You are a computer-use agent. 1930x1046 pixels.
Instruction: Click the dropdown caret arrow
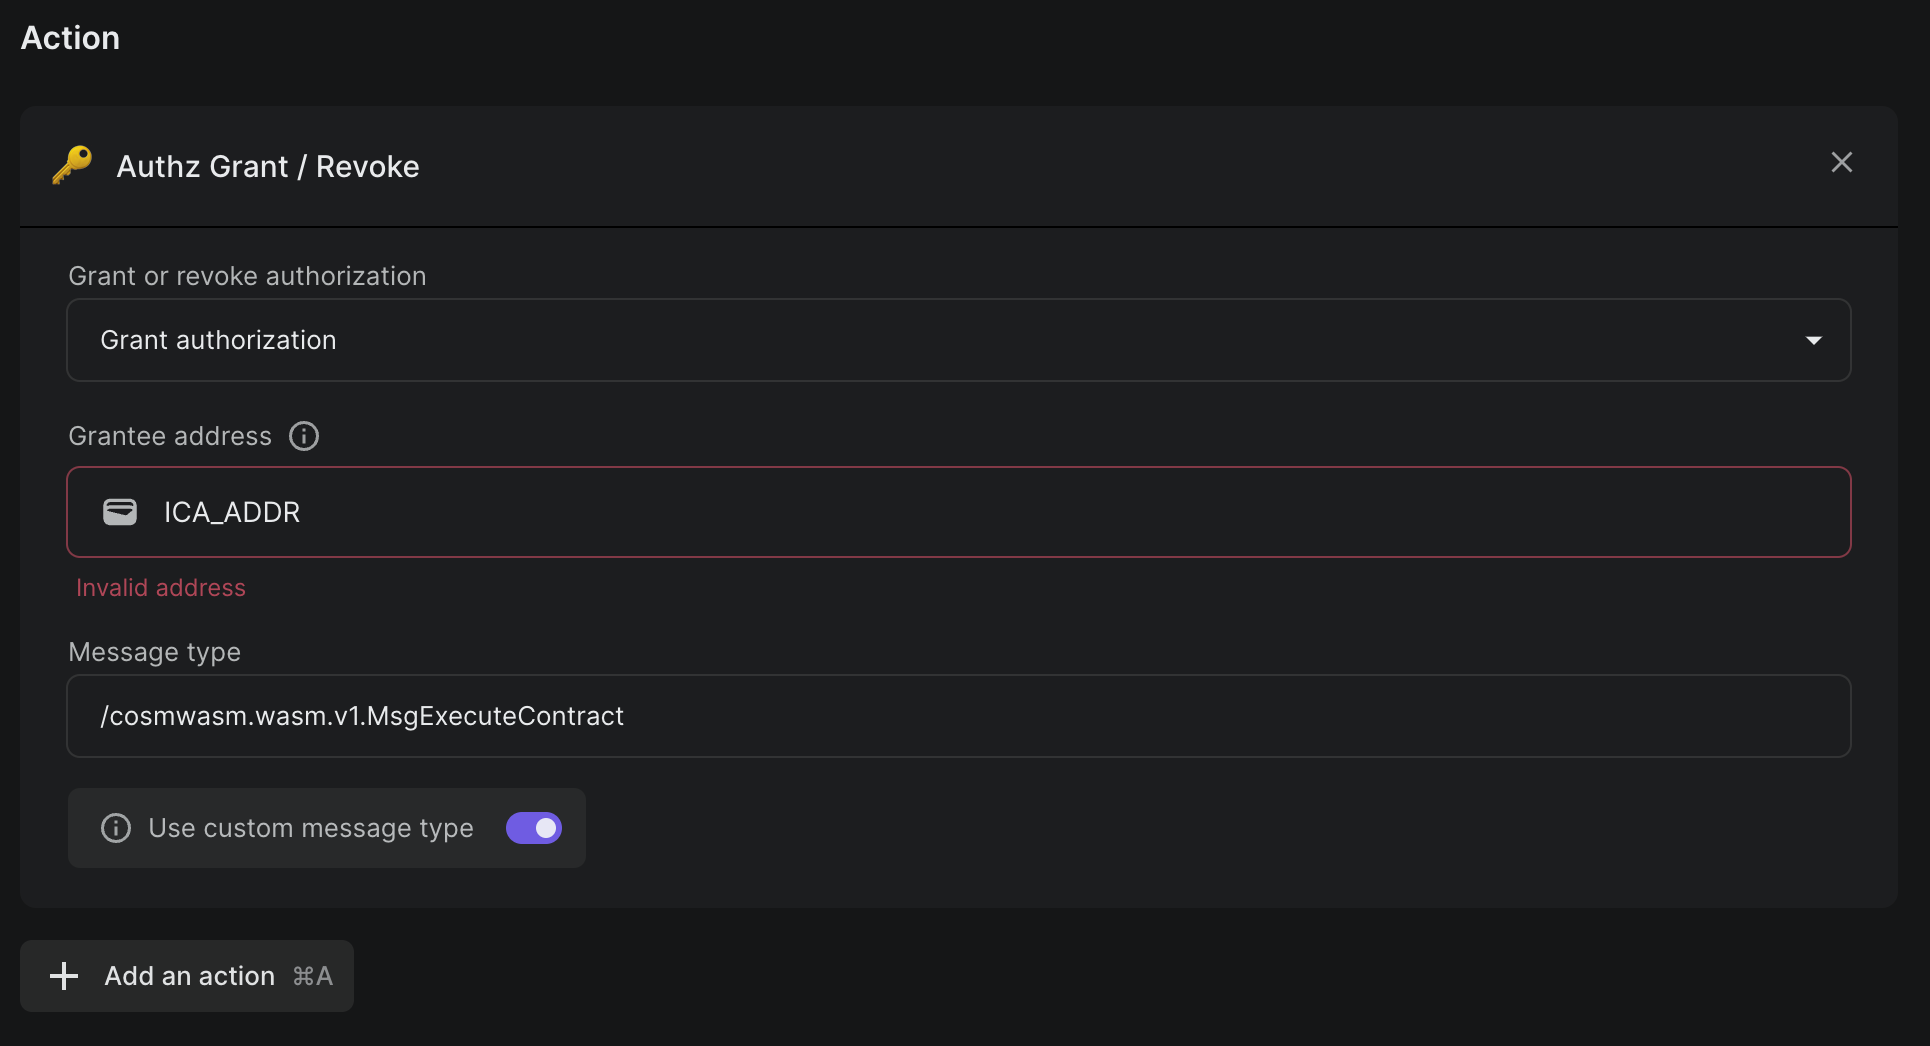pos(1813,341)
